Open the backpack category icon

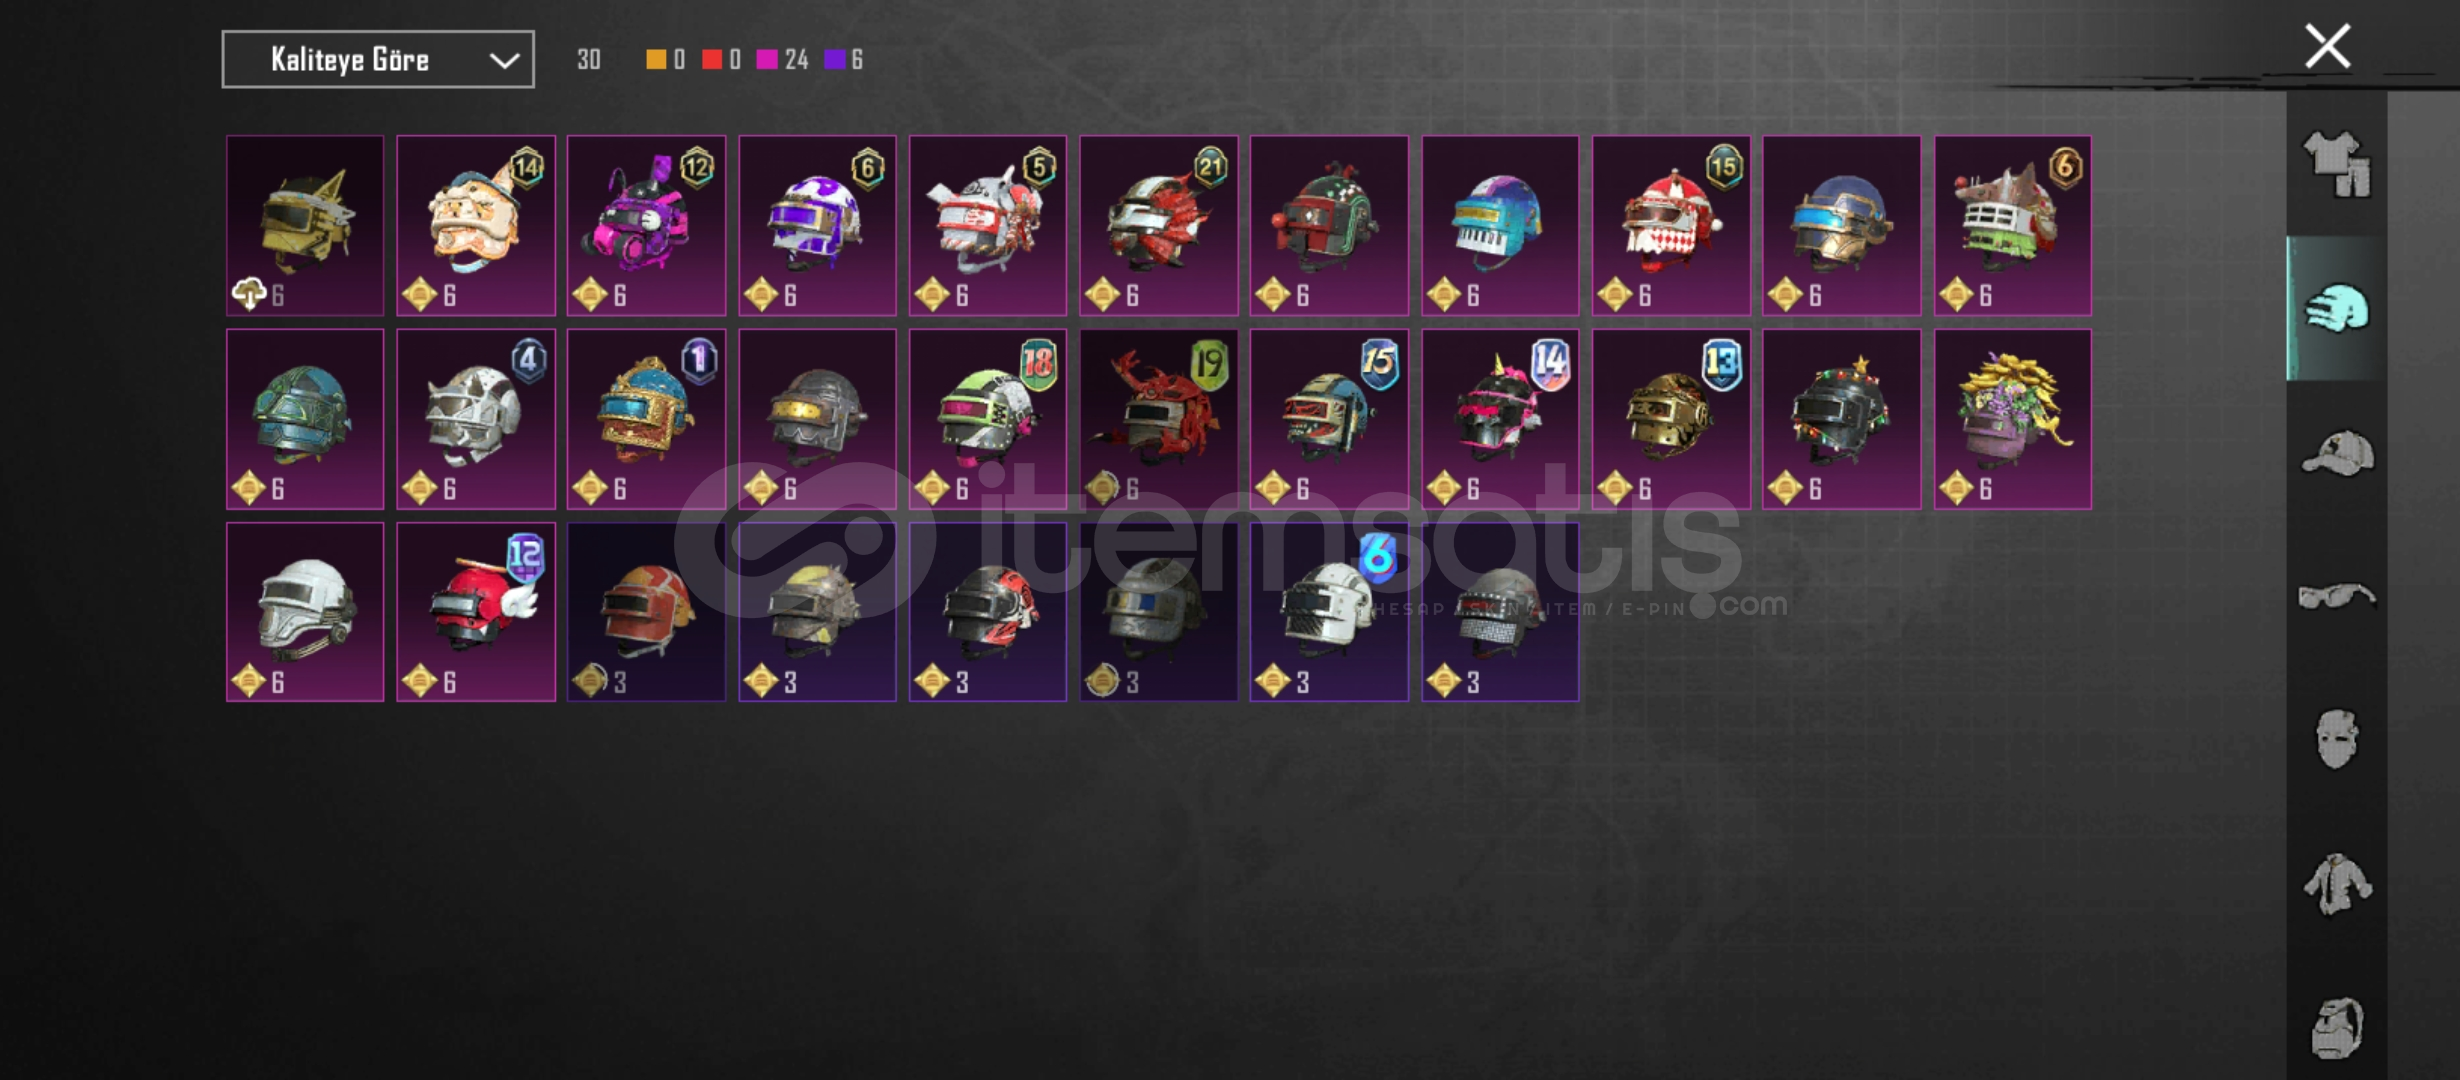[x=2337, y=1027]
